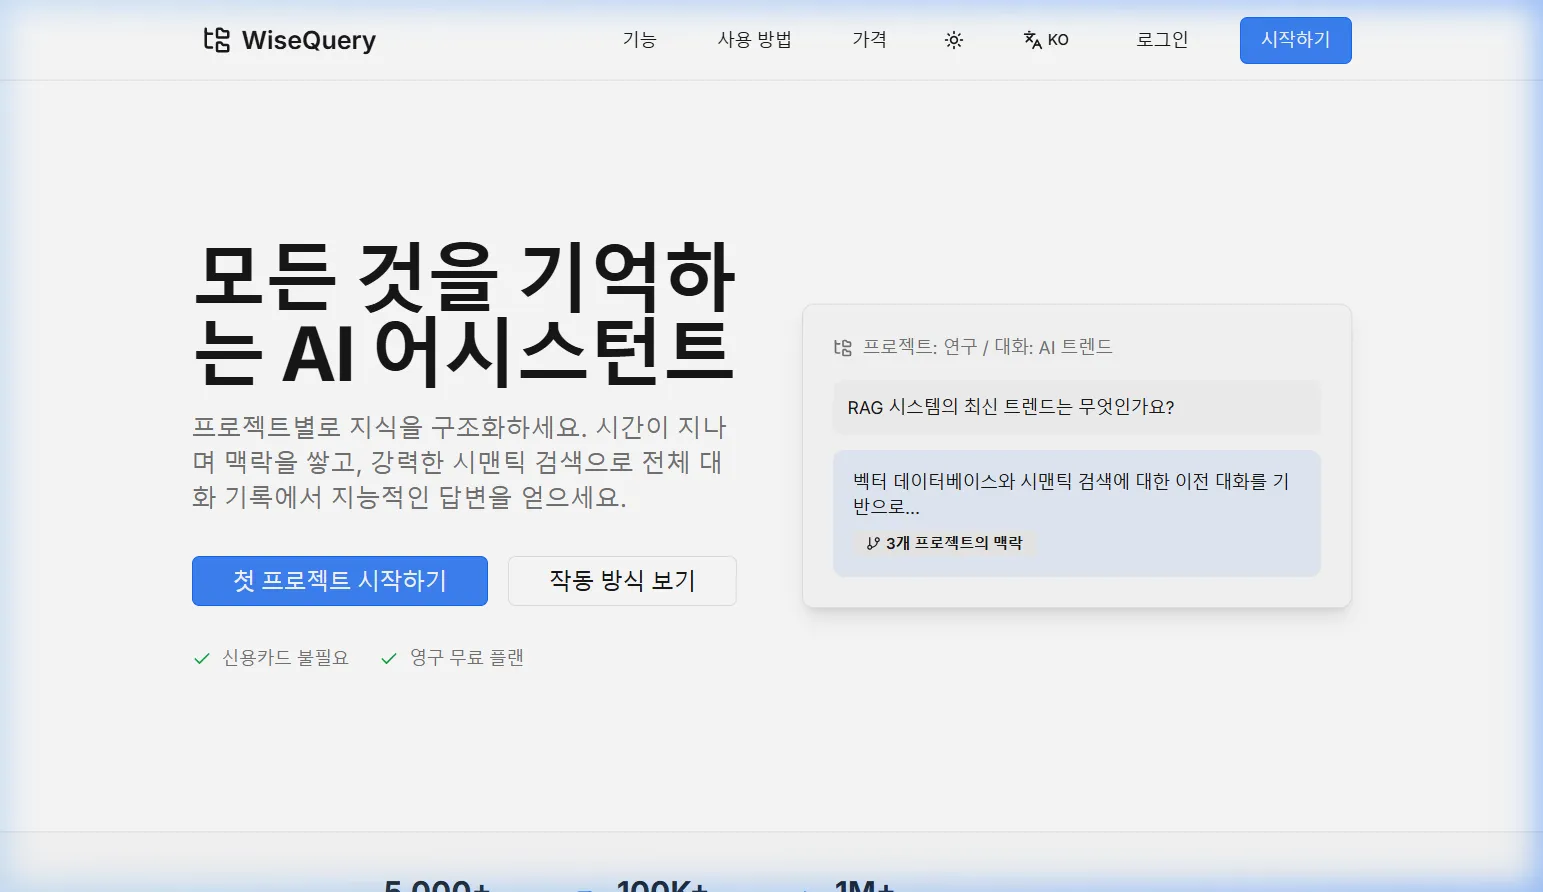Click the translate icon beside KO
Screen dimensions: 1543x892
[x=1032, y=40]
